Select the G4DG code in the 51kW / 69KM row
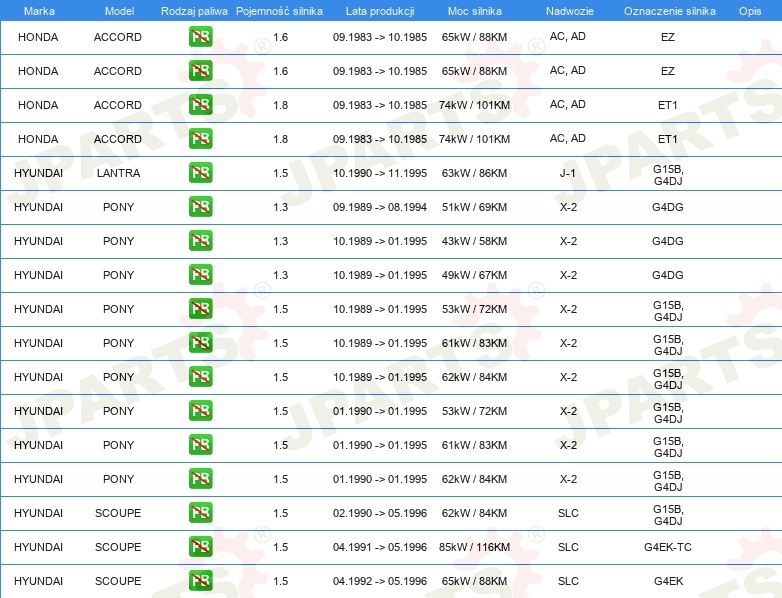This screenshot has width=782, height=598. tap(668, 207)
